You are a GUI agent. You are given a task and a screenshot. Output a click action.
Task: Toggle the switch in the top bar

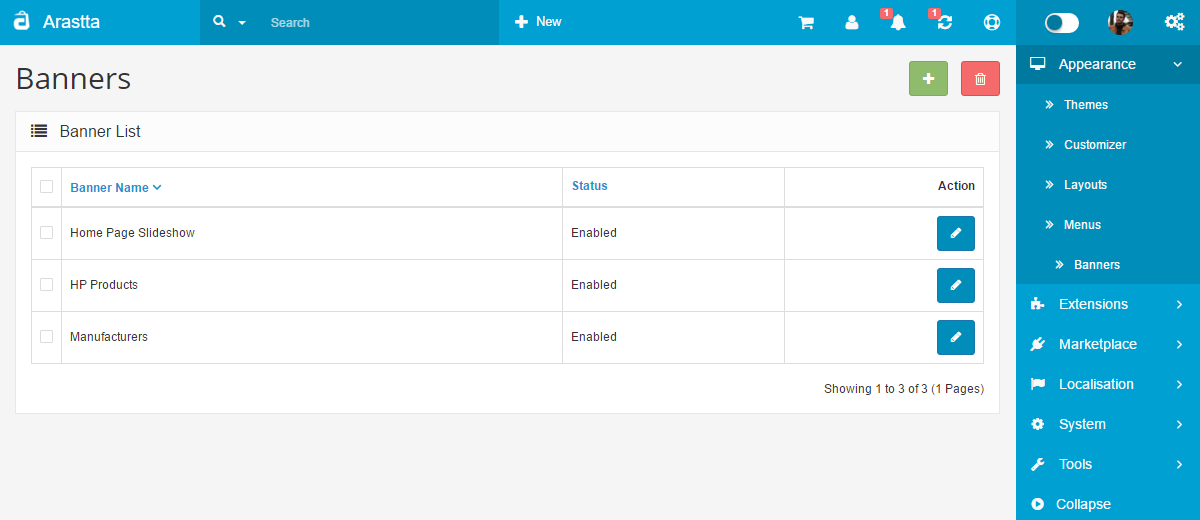tap(1062, 22)
